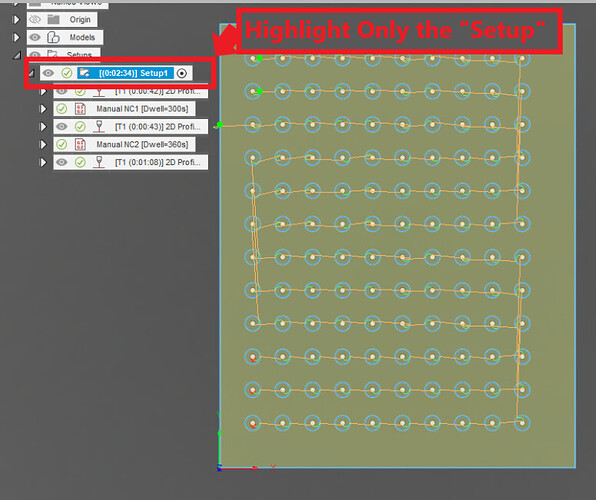
Task: Expand the Manual NC1 Dwell=300s item
Action: coord(43,109)
